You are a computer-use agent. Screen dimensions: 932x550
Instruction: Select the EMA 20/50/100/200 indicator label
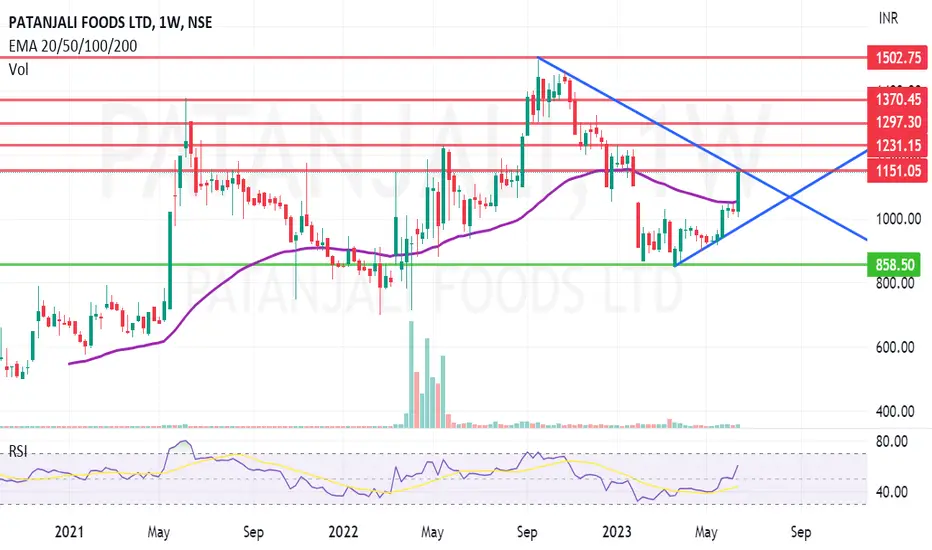tap(73, 46)
